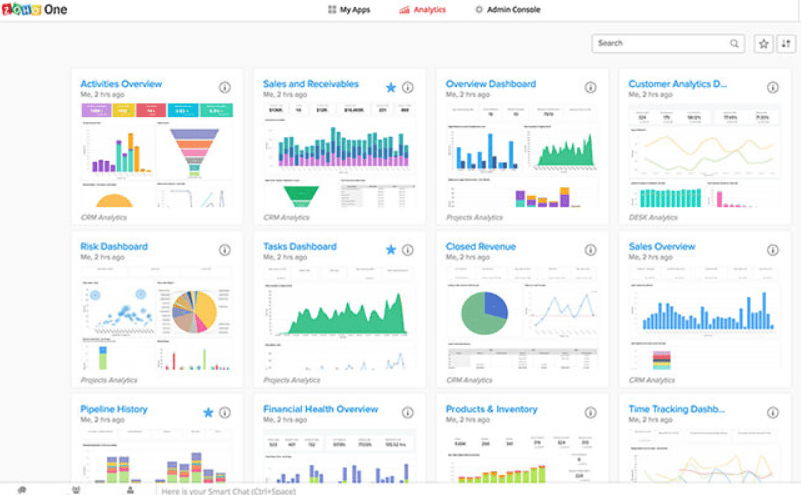Click the Sales and Receivables chart thumbnail
The image size is (801, 495).
click(x=340, y=155)
